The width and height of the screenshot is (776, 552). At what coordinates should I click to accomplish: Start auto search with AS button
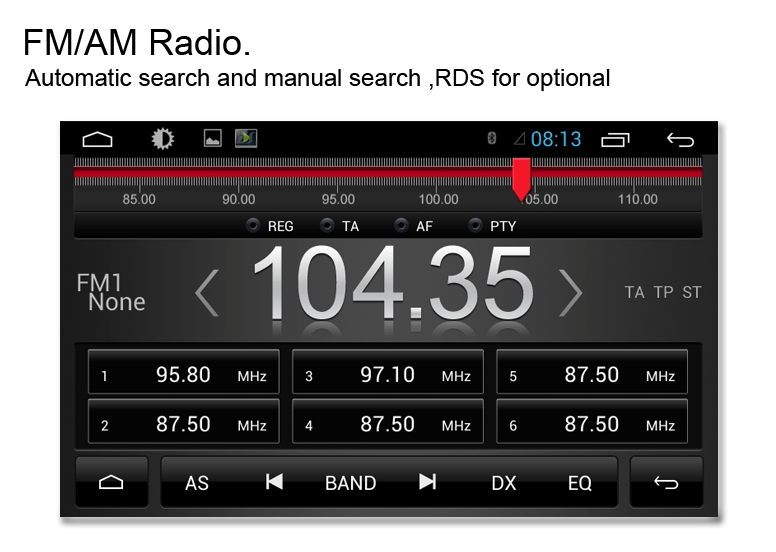coord(197,483)
